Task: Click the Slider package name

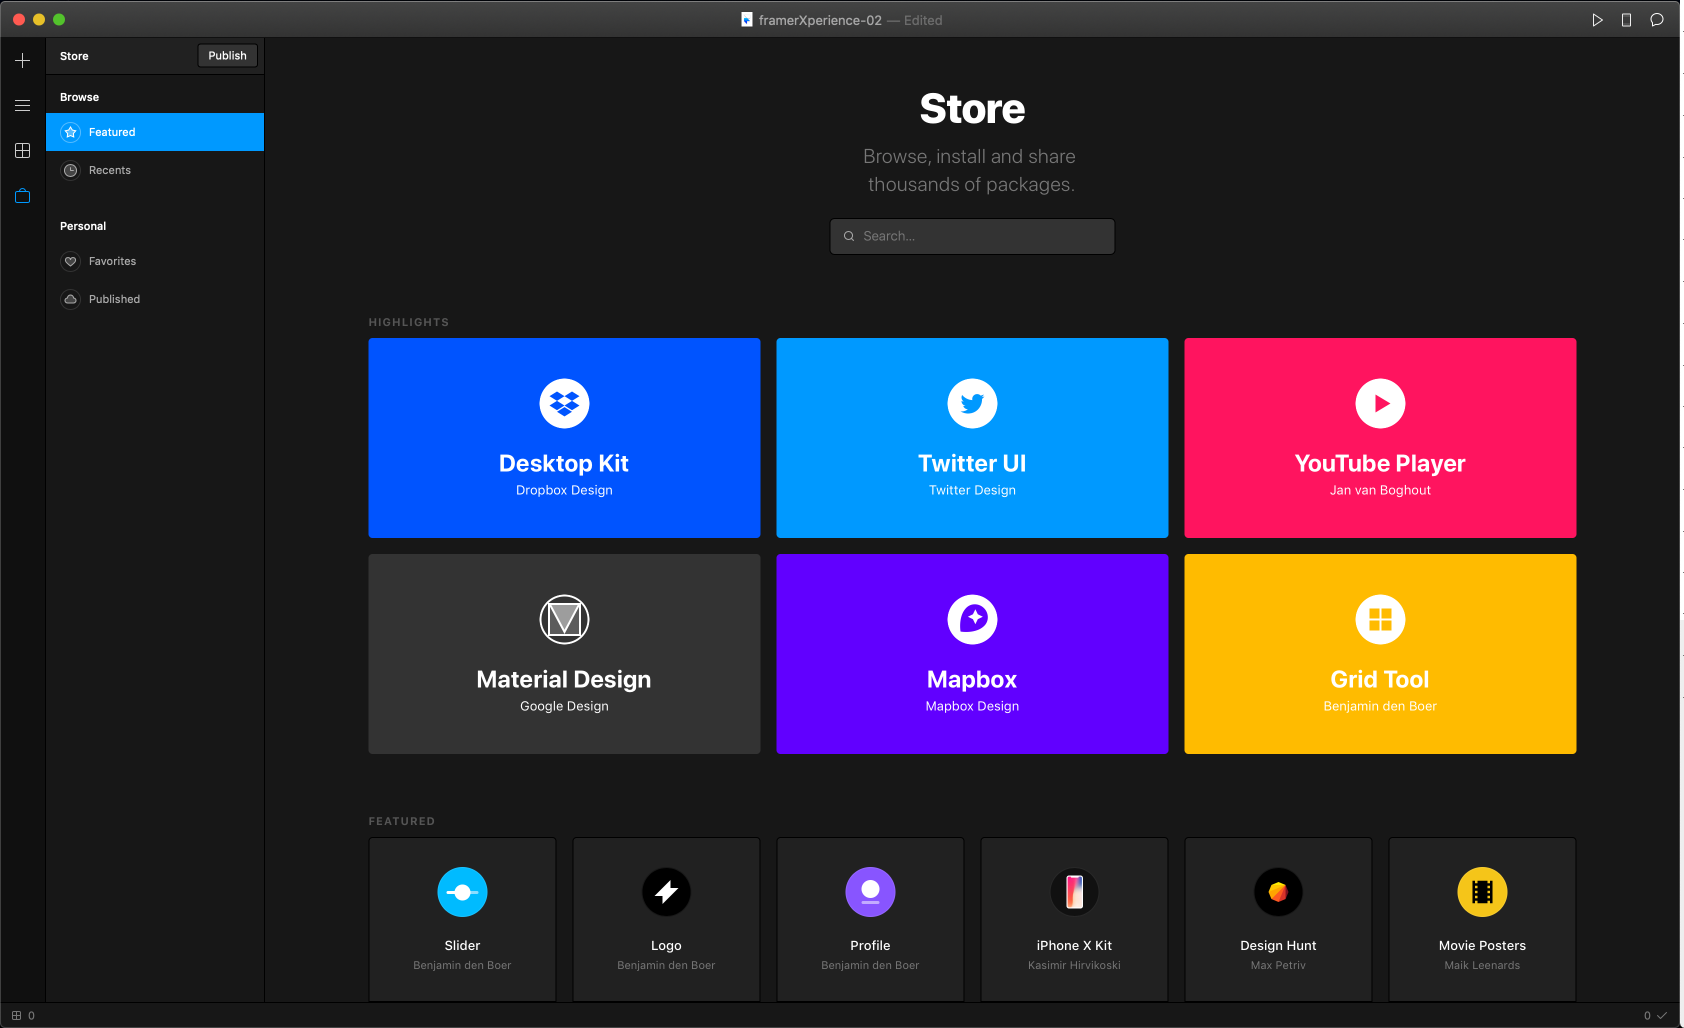Action: coord(462,945)
